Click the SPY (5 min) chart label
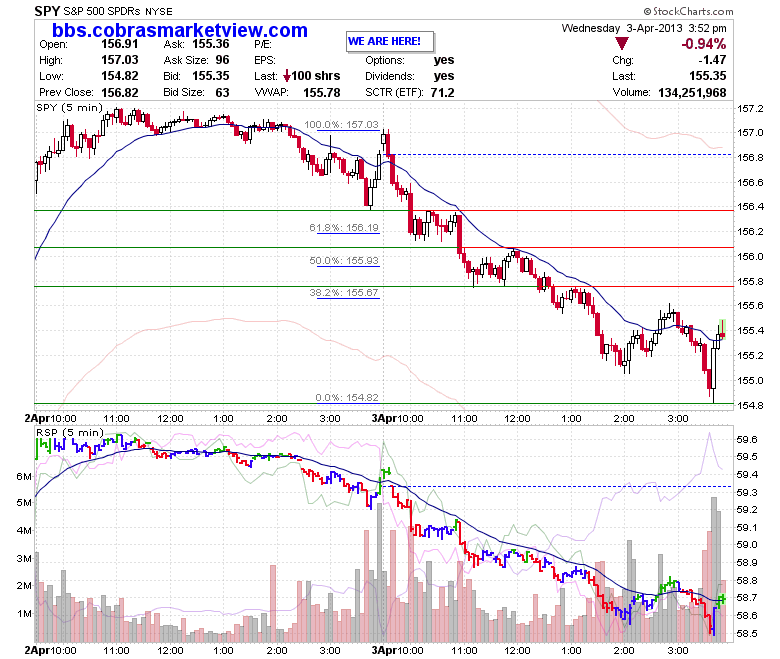Viewport: 780px width, 659px height. 69,107
